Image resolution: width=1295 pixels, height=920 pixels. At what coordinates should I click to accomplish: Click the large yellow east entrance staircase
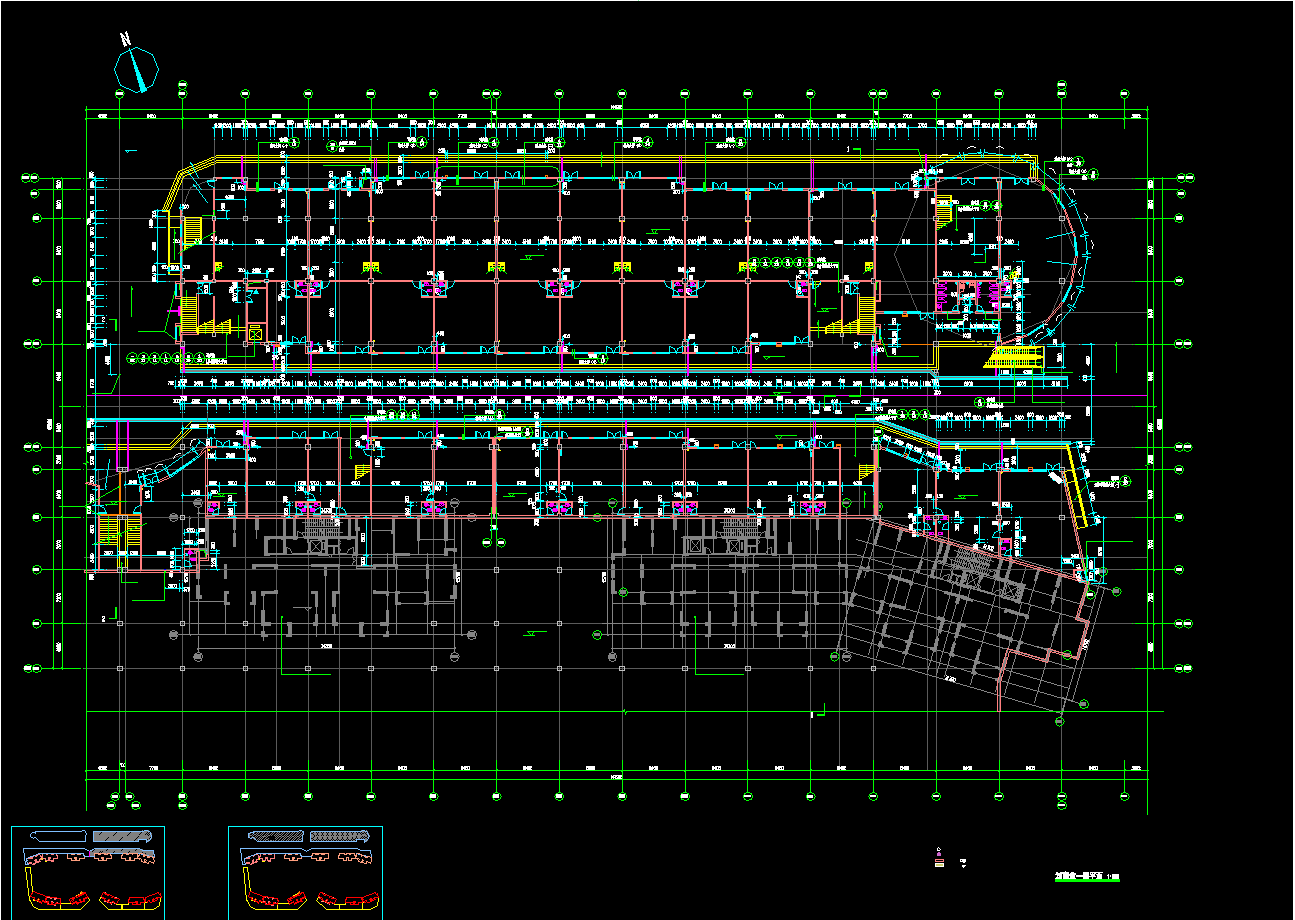point(1014,358)
